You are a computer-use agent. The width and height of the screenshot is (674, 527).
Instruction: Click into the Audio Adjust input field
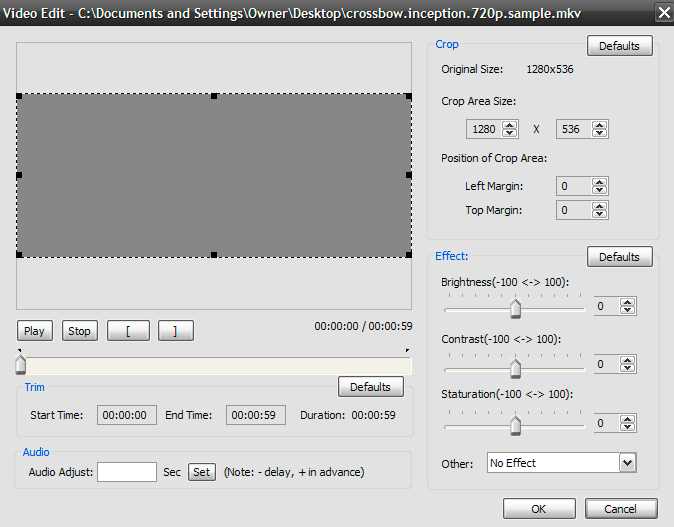127,472
